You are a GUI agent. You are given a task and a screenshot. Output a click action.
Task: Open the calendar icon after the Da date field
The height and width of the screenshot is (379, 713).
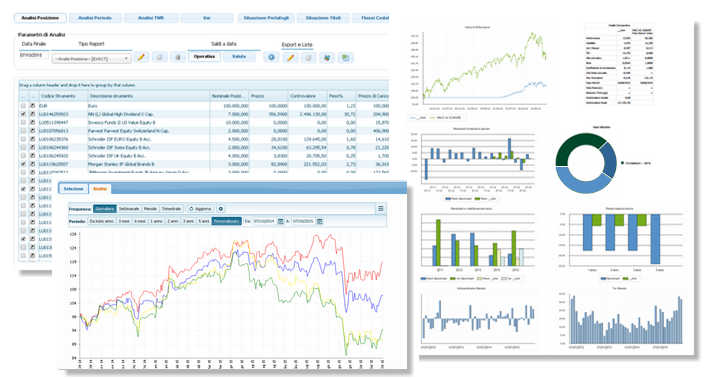281,221
